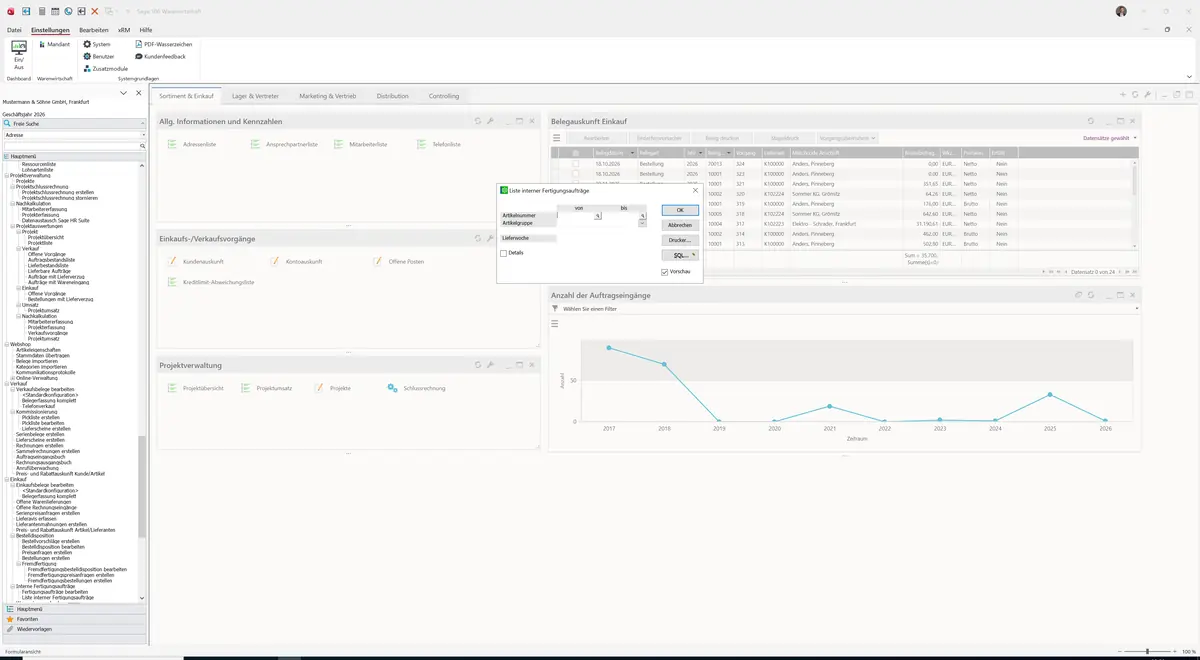
Task: Click the SQL... button
Action: tap(680, 255)
